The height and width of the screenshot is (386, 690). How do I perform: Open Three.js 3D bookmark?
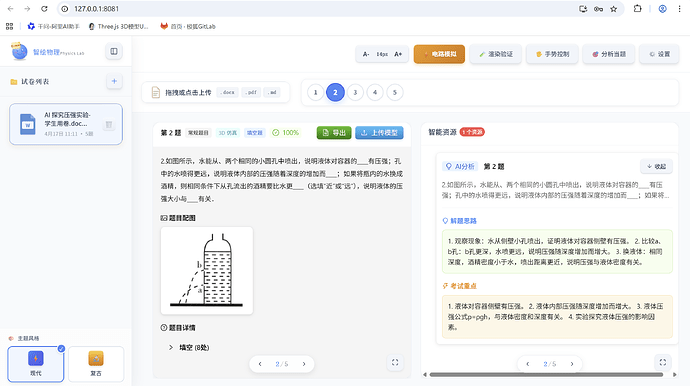[x=119, y=26]
